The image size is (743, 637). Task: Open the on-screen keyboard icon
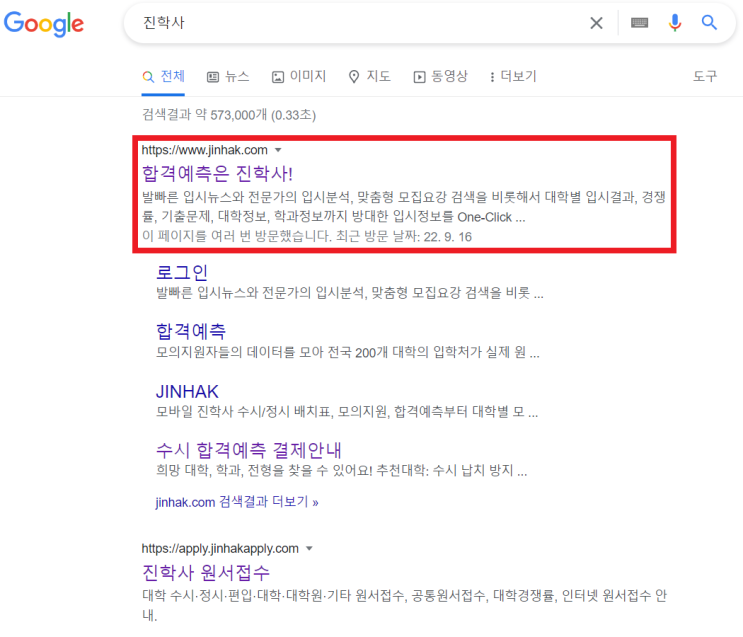tap(639, 22)
